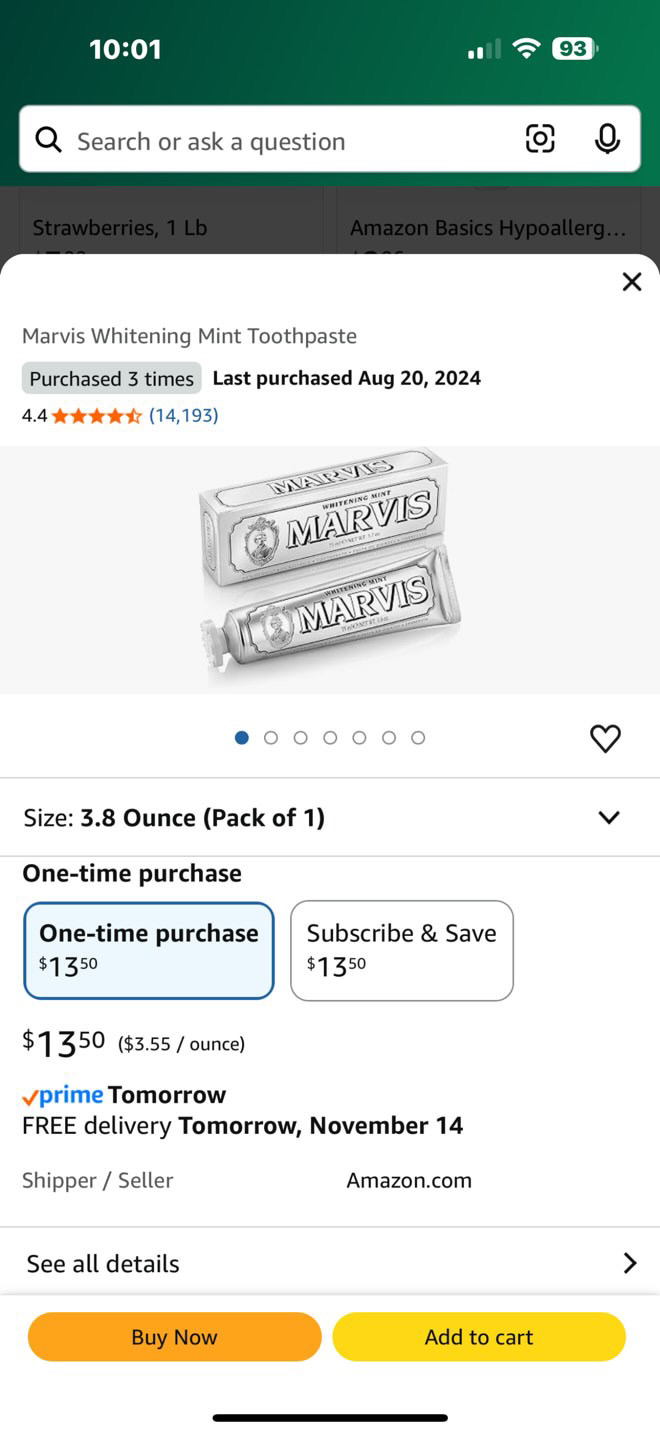Tap the camera lens search icon
660x1434 pixels.
pos(540,139)
